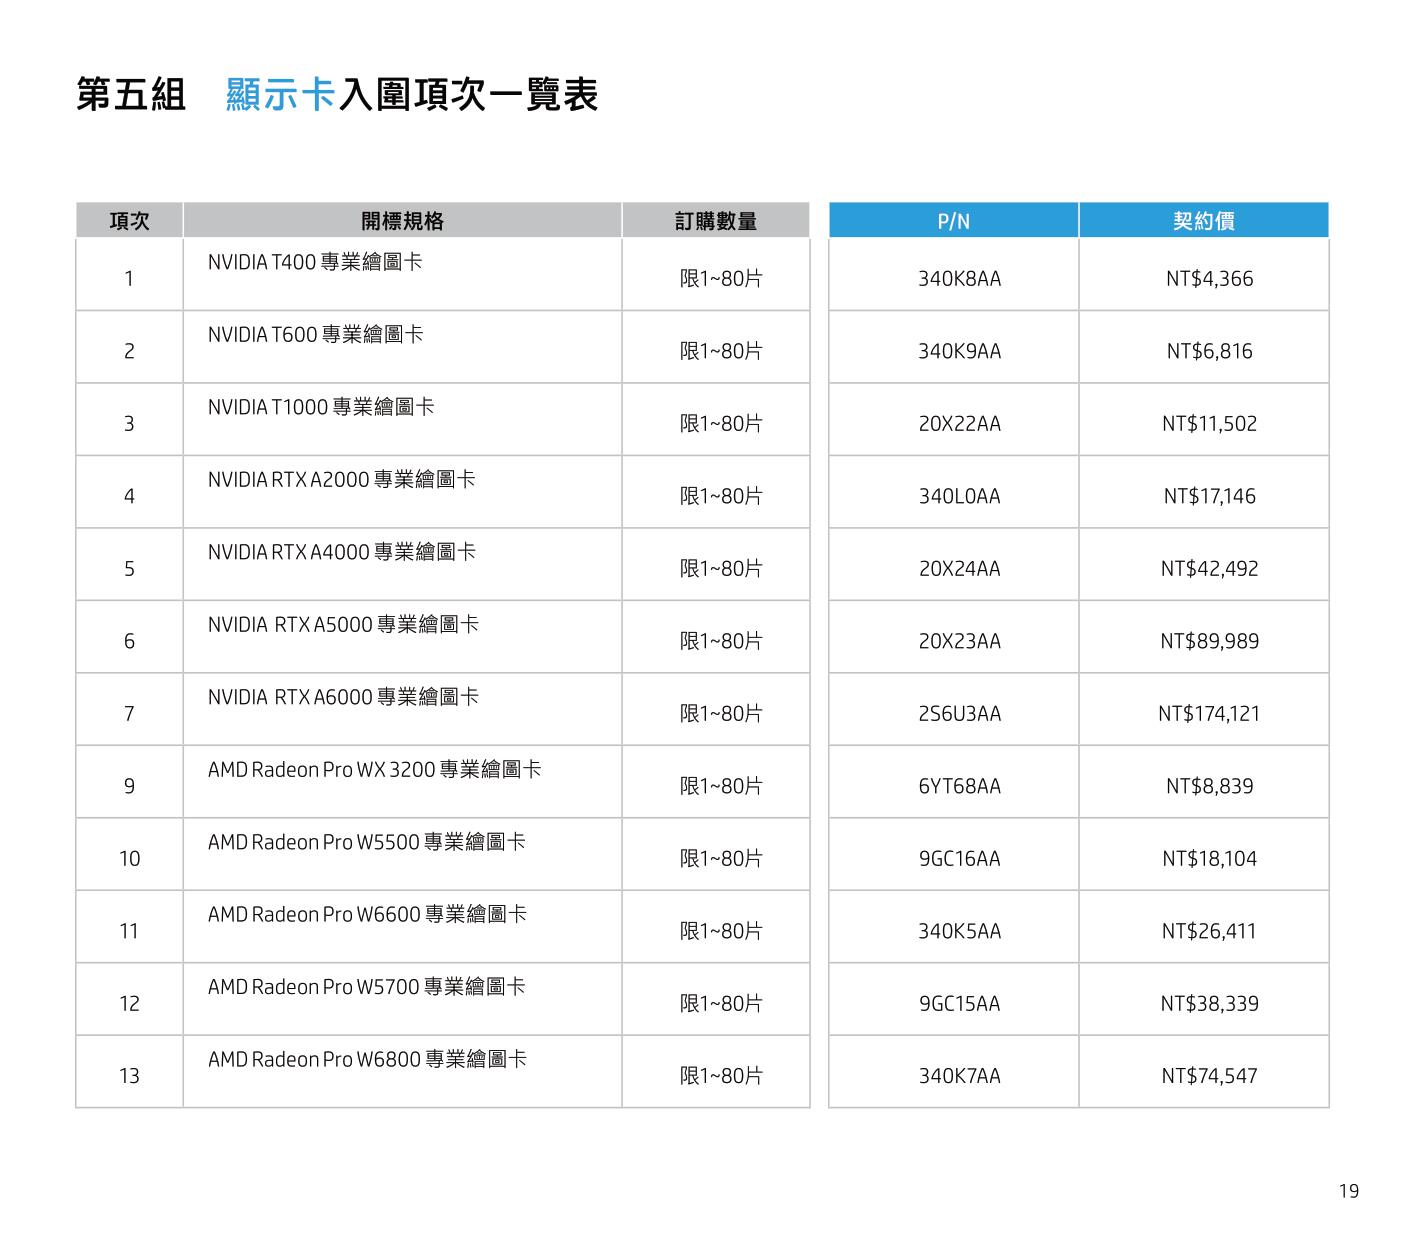Viewport: 1405px width, 1241px height.
Task: Click part number 20X24AA
Action: (x=959, y=569)
